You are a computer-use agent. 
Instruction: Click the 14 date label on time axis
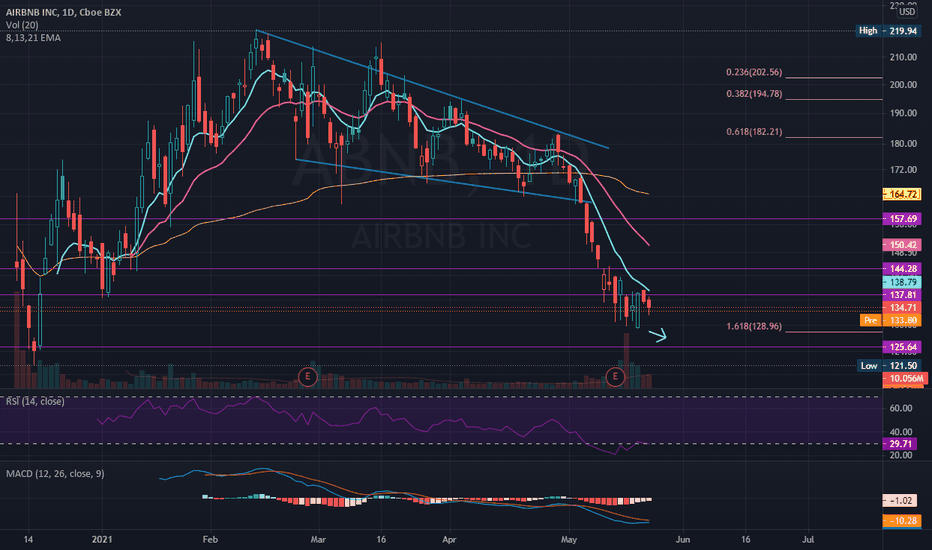click(28, 539)
